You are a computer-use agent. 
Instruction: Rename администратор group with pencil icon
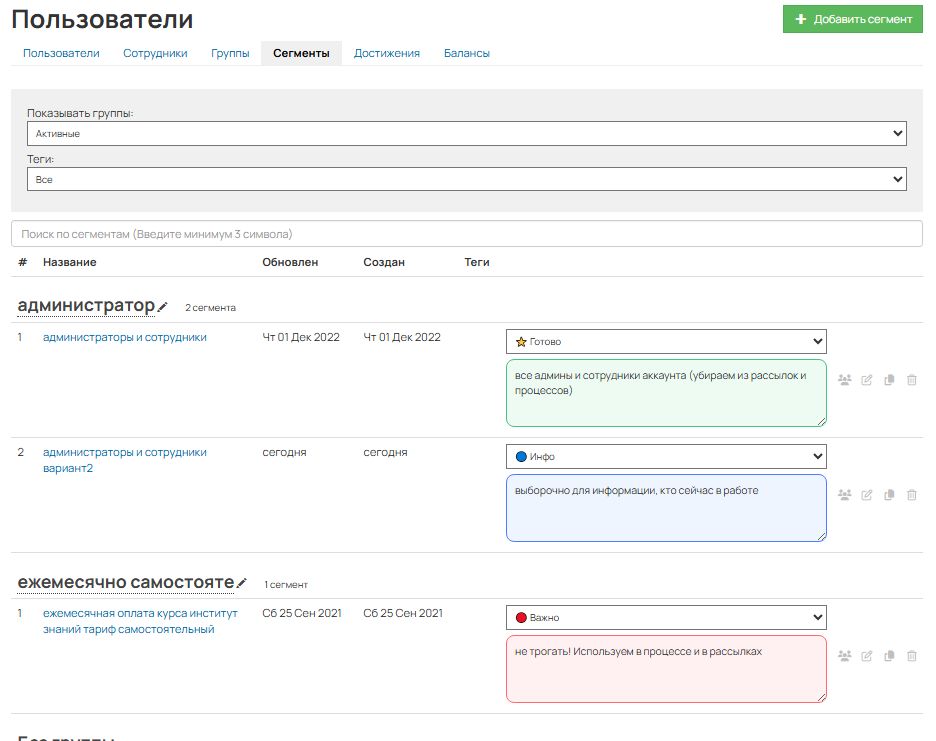(162, 307)
